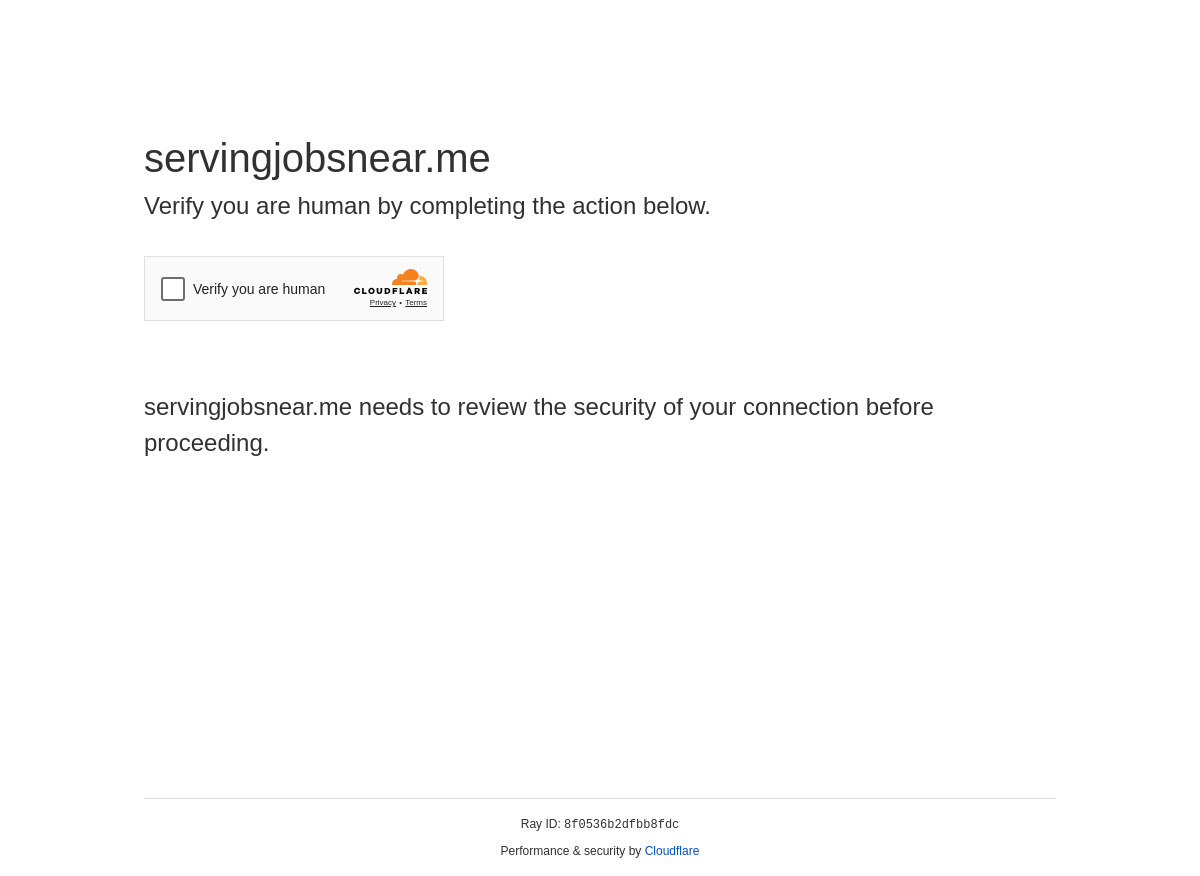The height and width of the screenshot is (876, 1200).
Task: Click the orange Cloudflare cloud logo
Action: (410, 277)
